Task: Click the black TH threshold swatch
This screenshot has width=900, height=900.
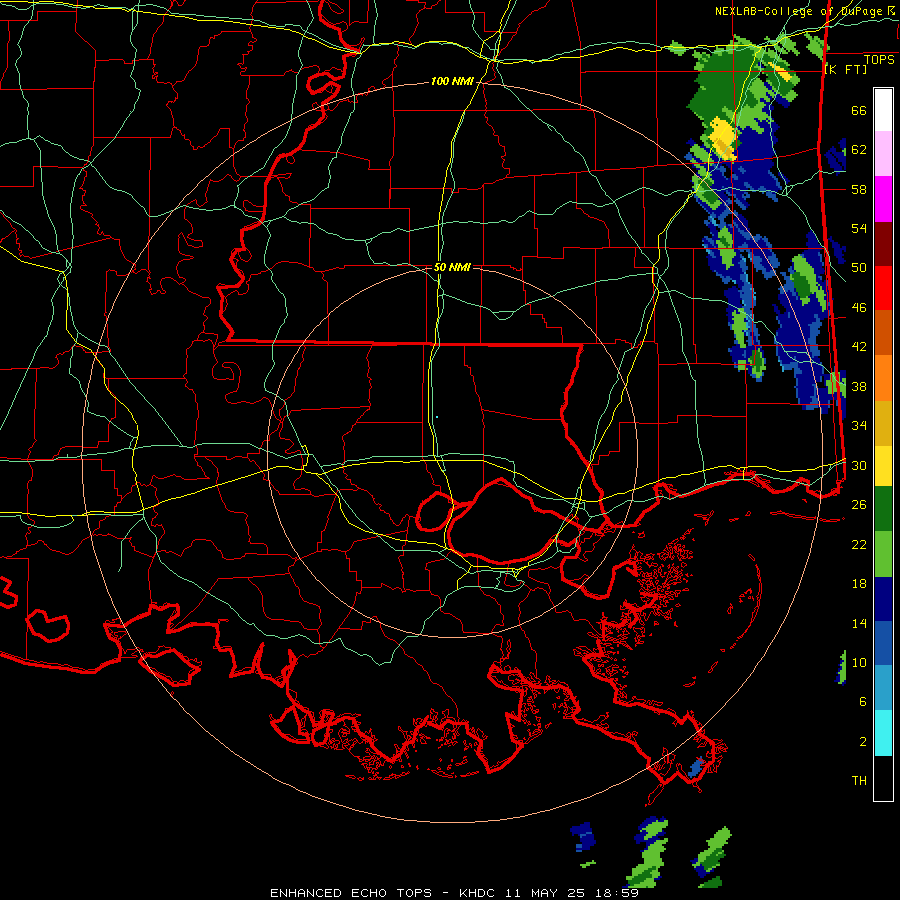Action: (883, 778)
